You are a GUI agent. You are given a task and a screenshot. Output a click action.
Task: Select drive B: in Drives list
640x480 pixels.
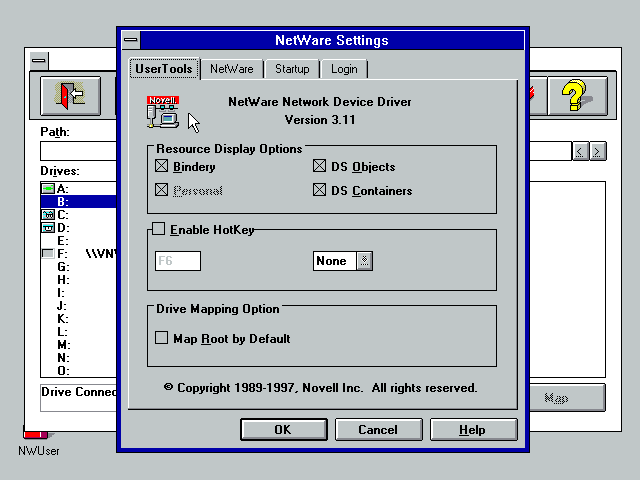click(x=78, y=202)
